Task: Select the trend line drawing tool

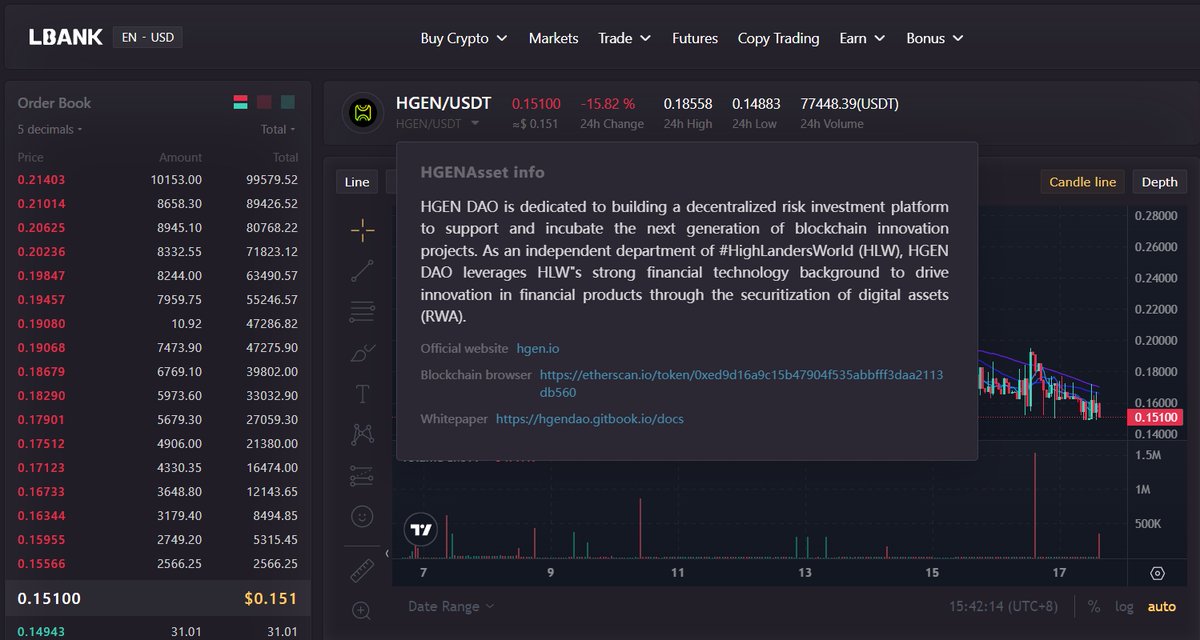Action: coord(363,270)
